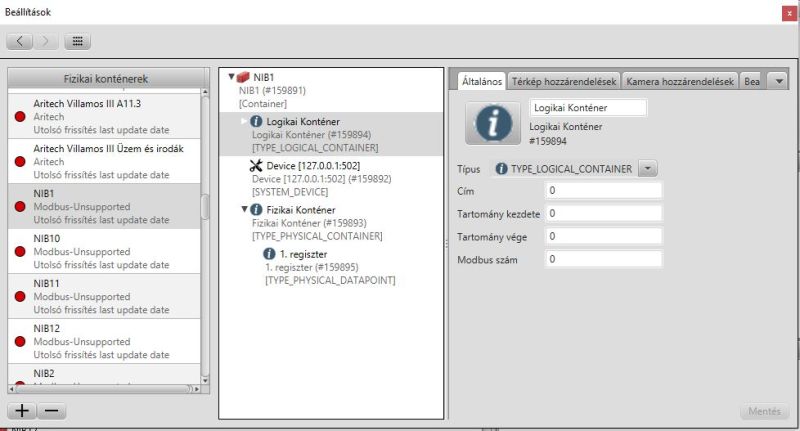The image size is (800, 431).
Task: Collapse the Fizikai Konténer tree node
Action: click(x=244, y=209)
